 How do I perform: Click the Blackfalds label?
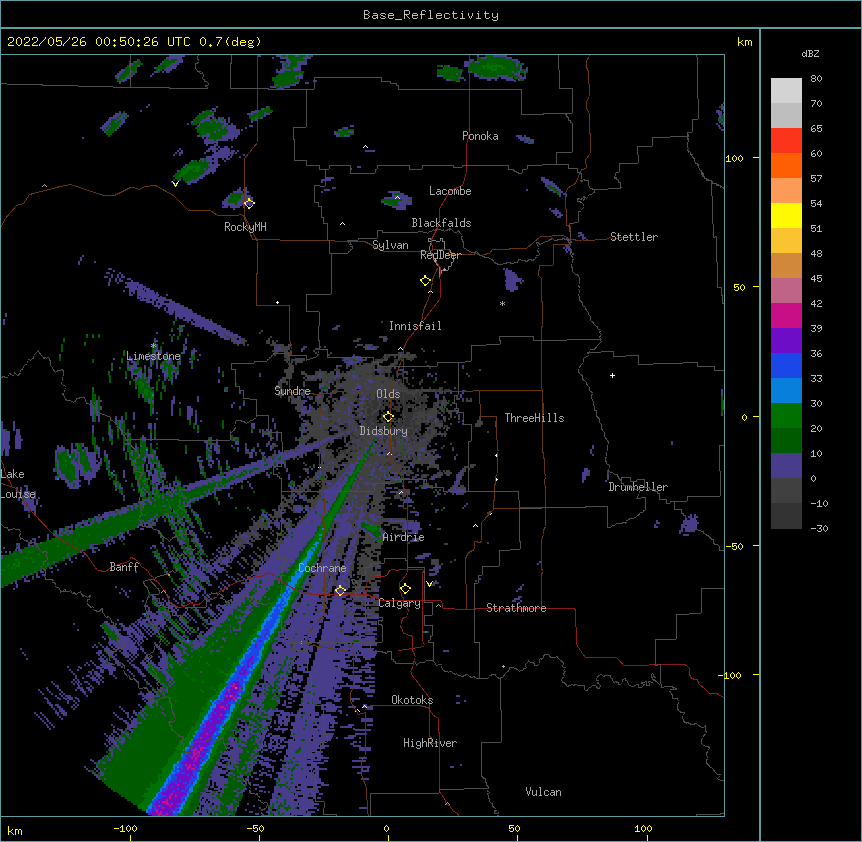point(441,223)
